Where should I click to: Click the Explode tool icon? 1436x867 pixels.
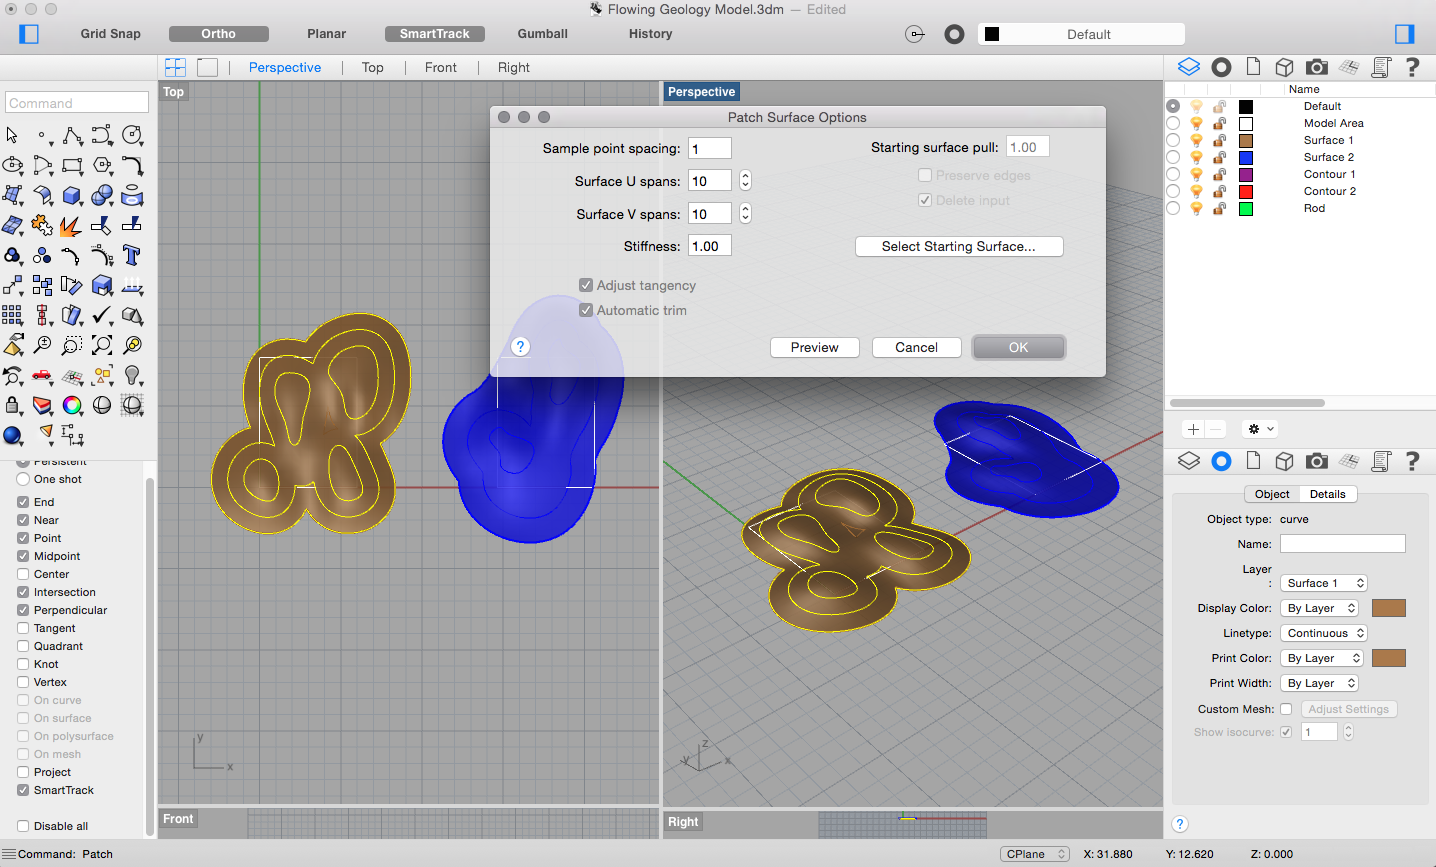pos(72,225)
